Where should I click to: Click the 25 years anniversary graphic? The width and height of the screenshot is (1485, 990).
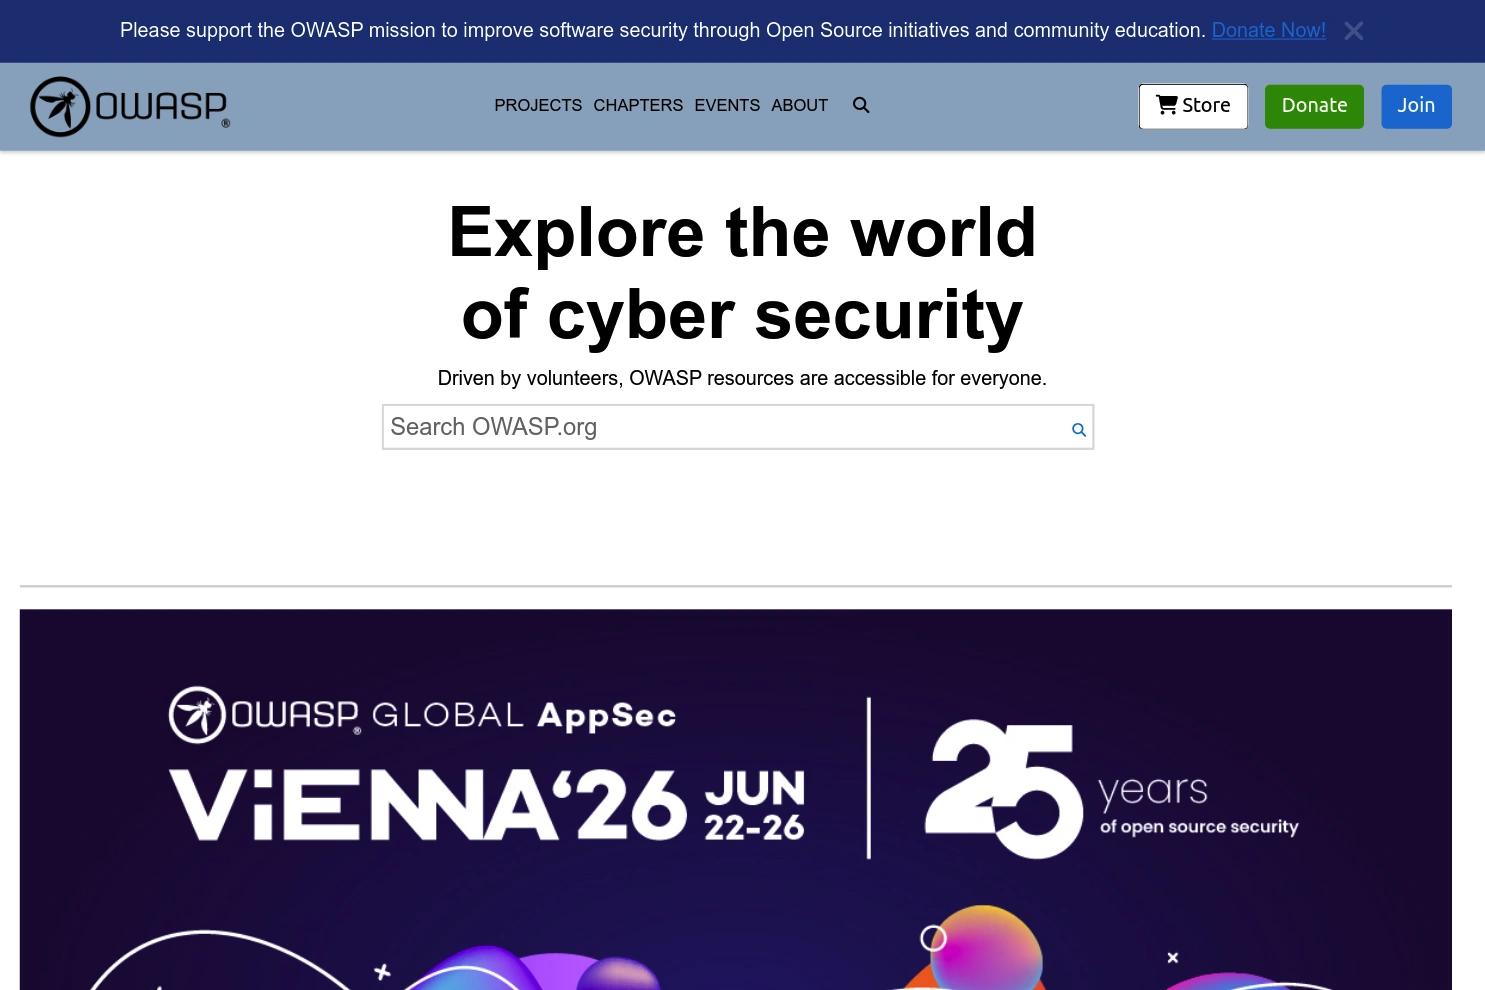point(1110,788)
